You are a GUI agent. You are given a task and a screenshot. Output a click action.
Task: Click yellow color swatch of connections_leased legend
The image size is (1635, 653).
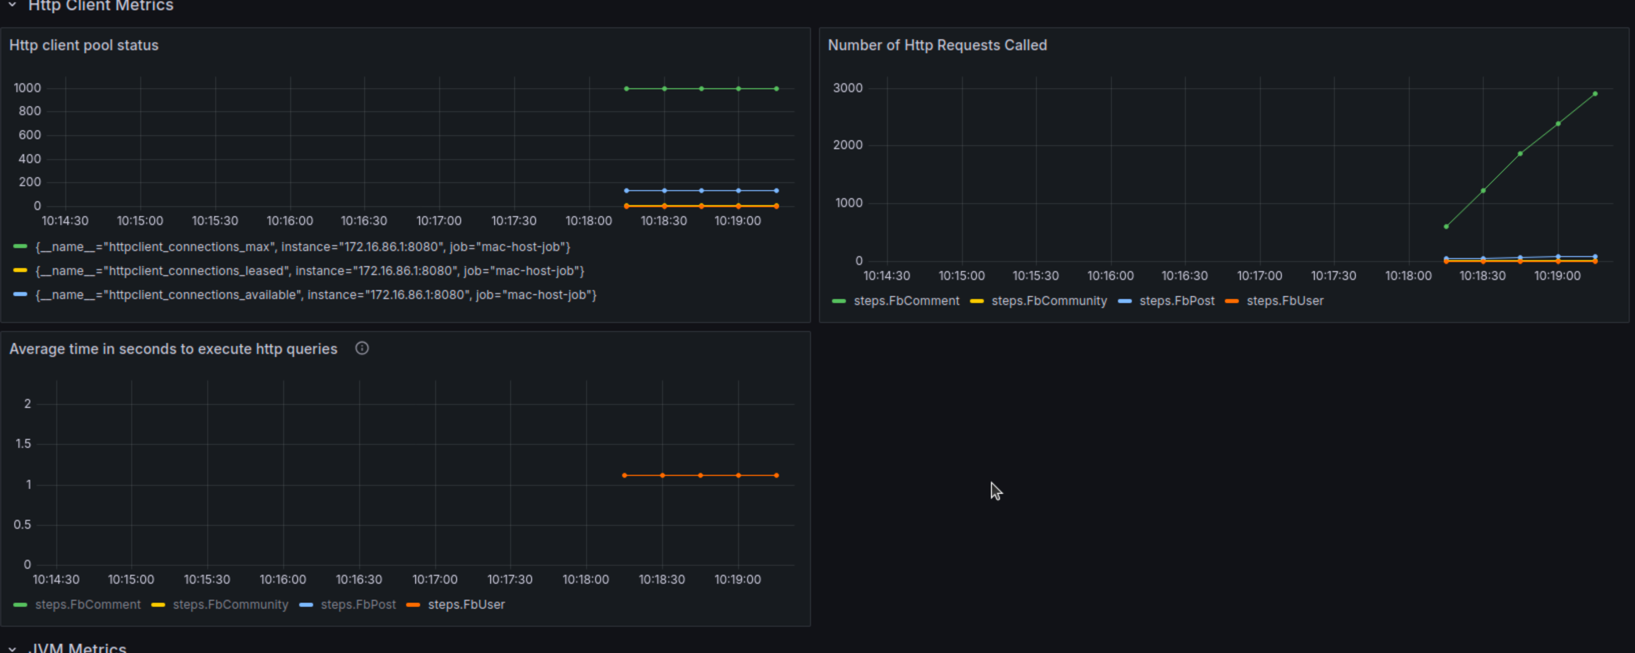coord(20,270)
